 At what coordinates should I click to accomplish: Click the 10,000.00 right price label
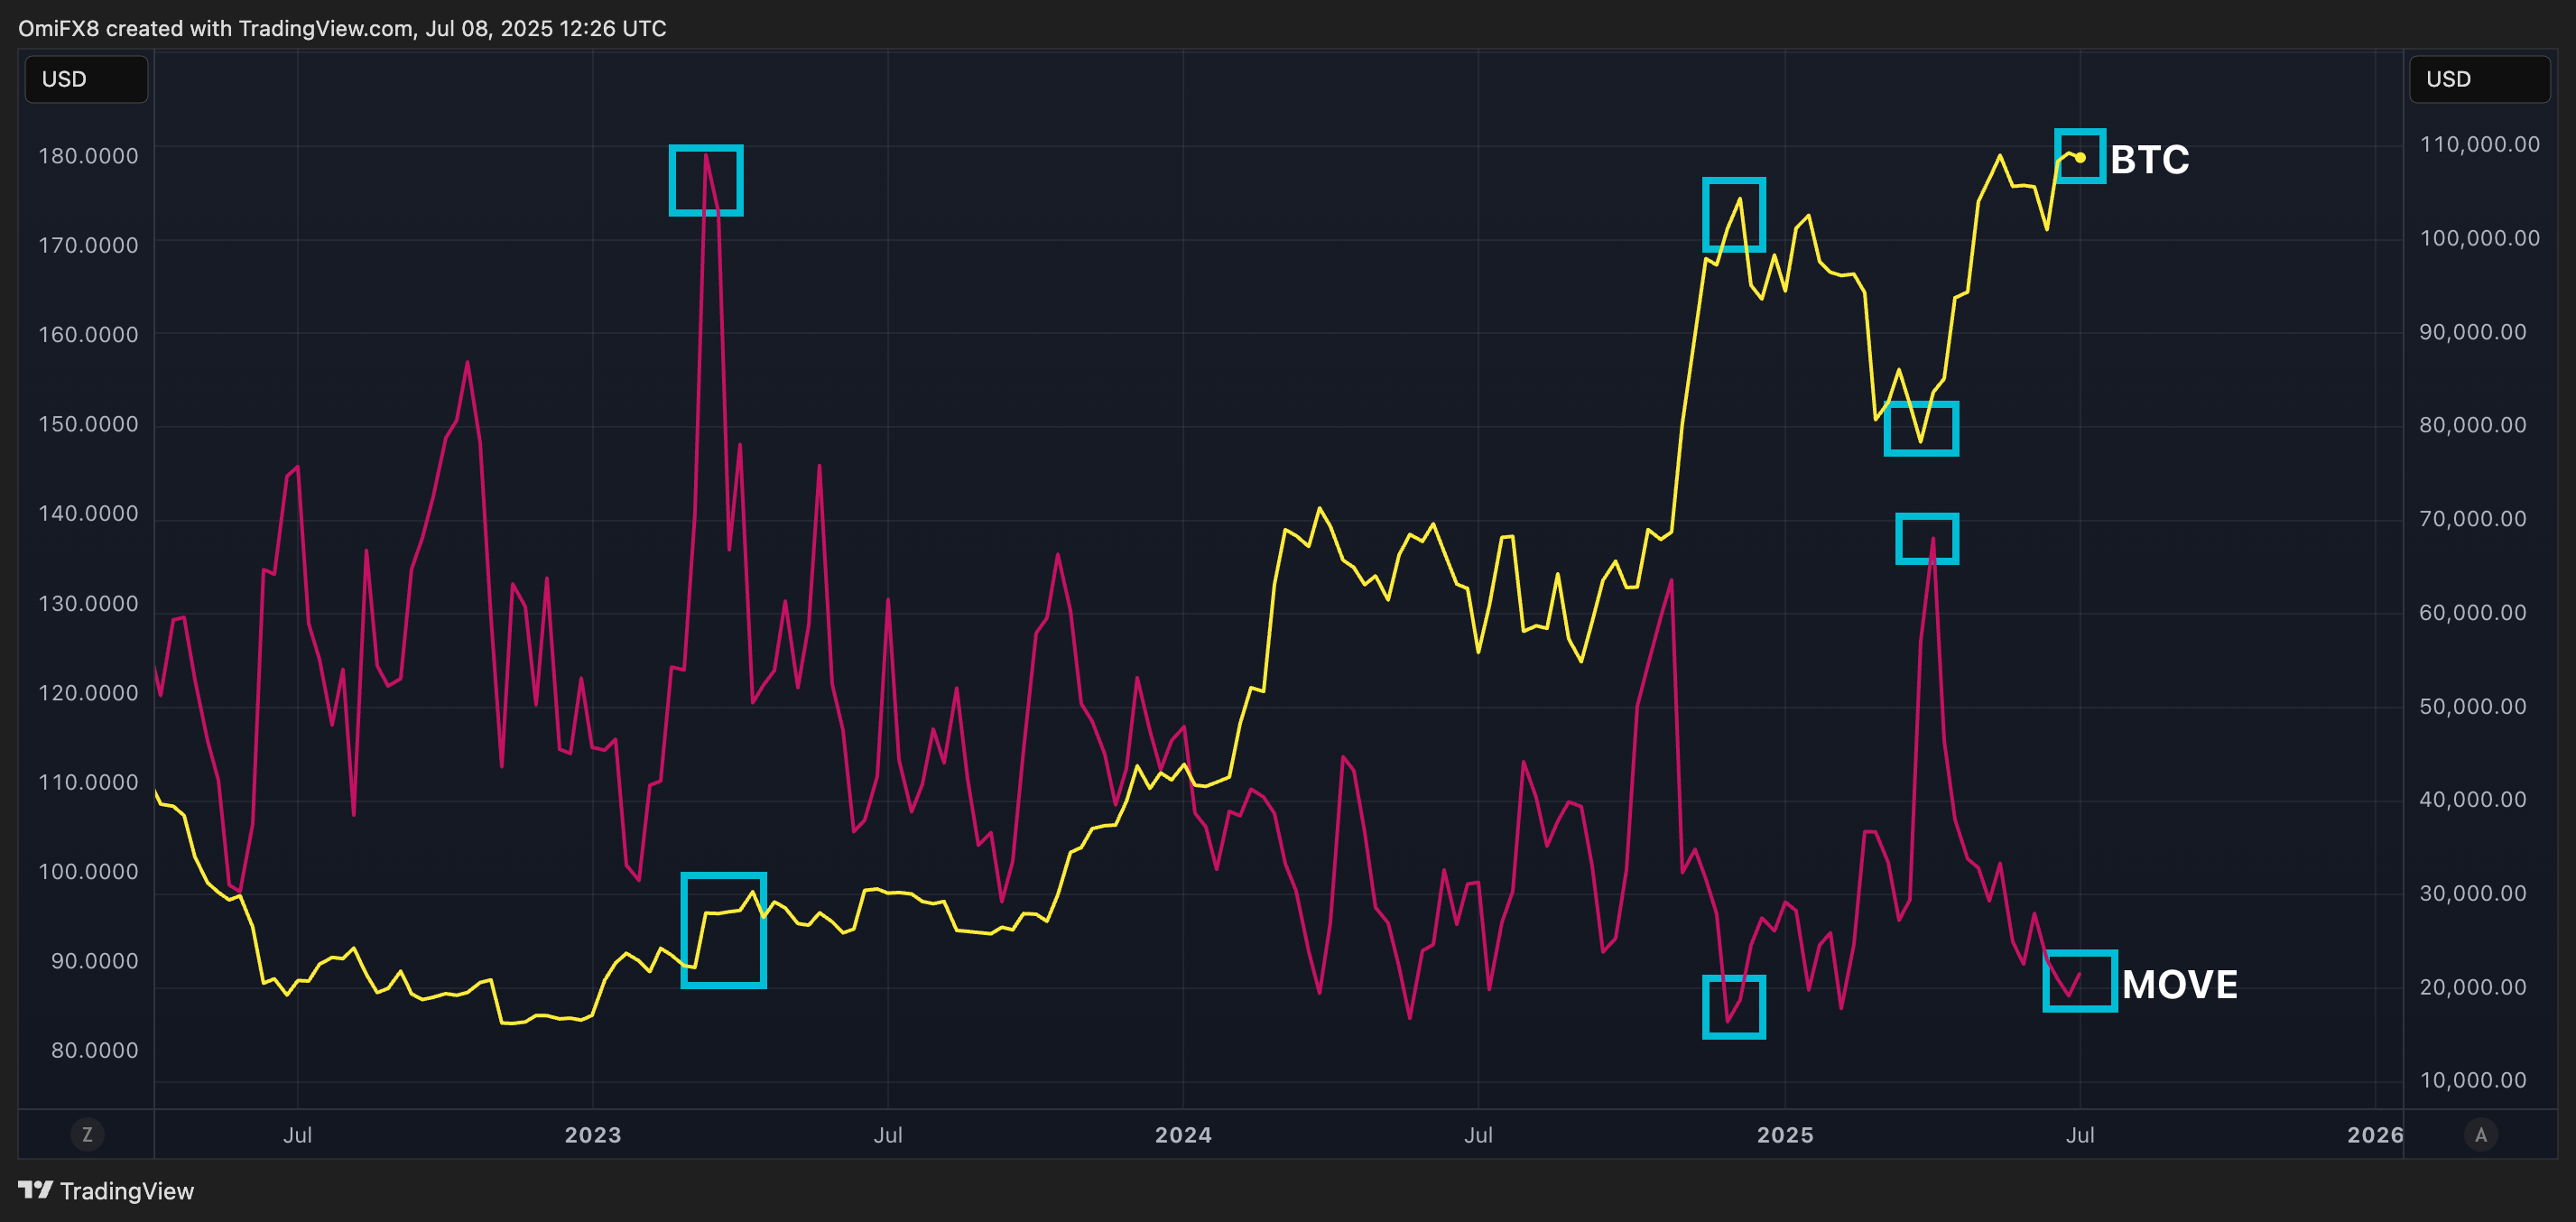coord(2472,1080)
